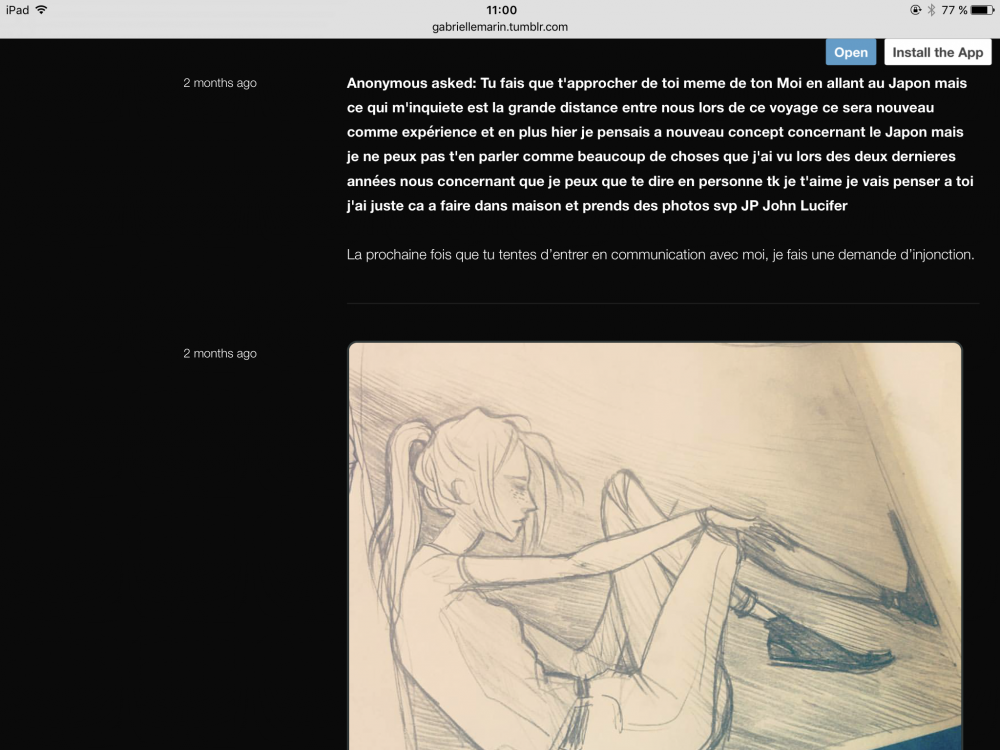The width and height of the screenshot is (1000, 750).
Task: Tap the Wi-Fi icon in status bar
Action: pyautogui.click(x=41, y=10)
